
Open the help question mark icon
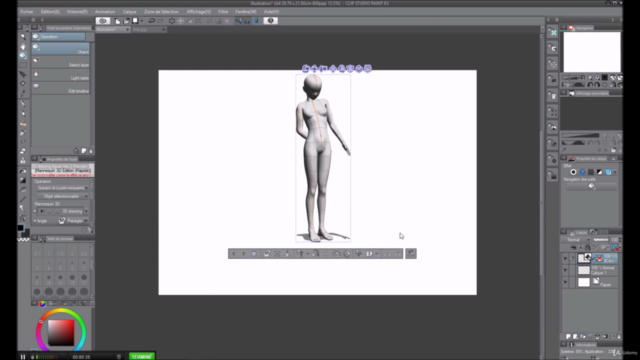pos(271,21)
